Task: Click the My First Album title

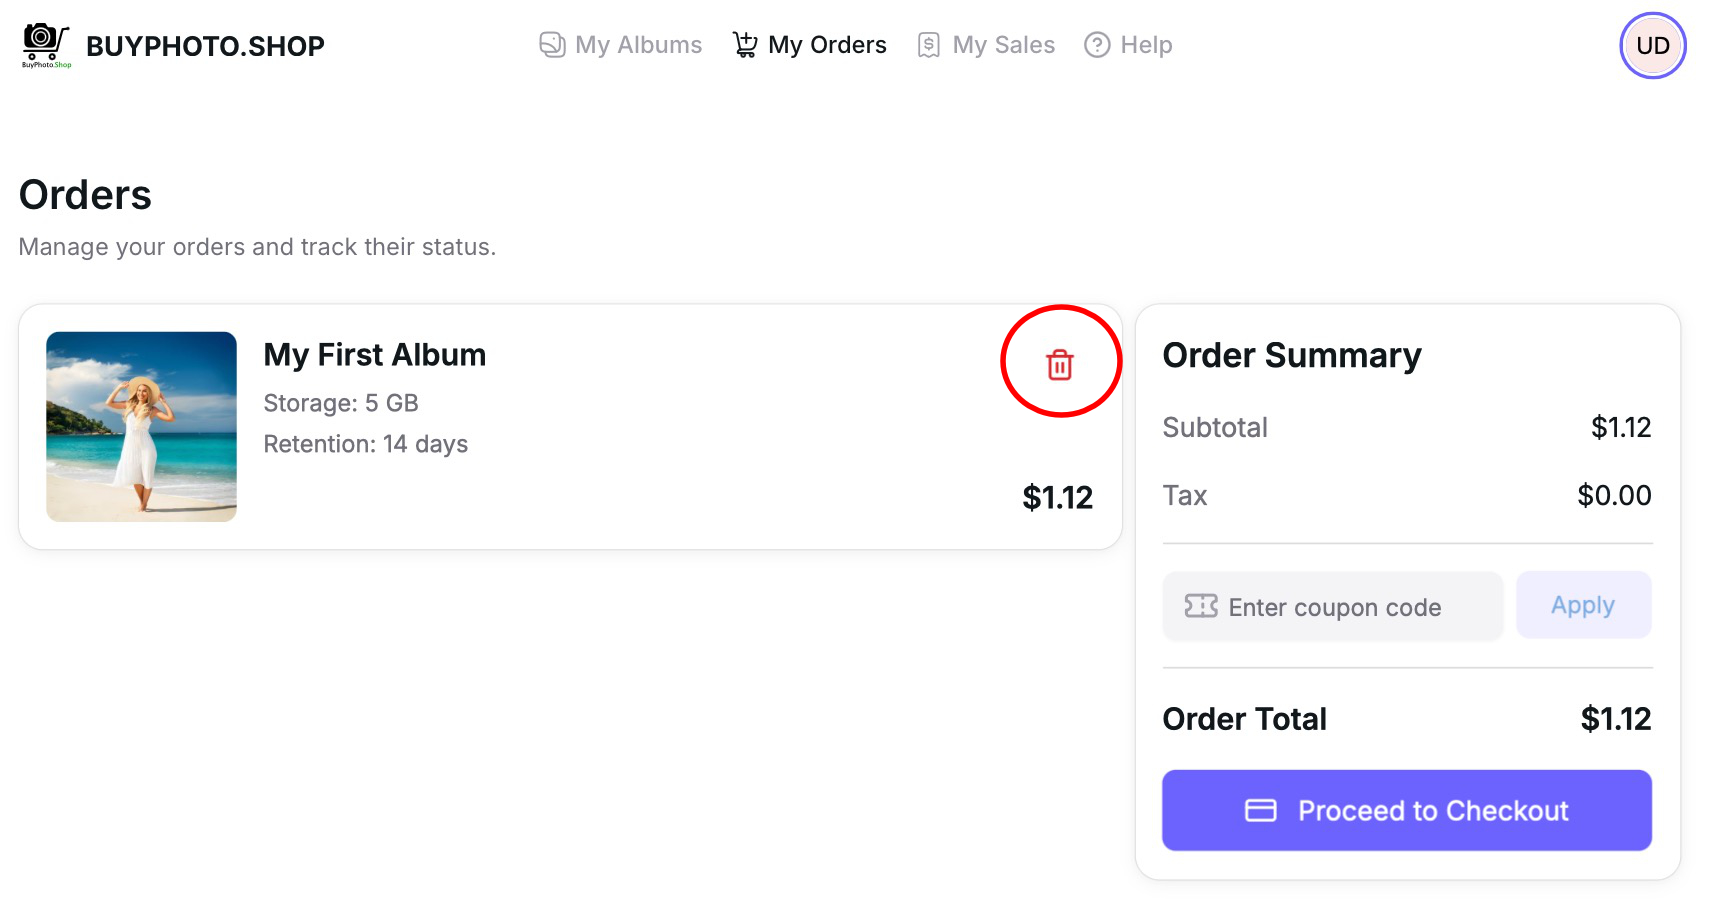Action: (x=375, y=355)
